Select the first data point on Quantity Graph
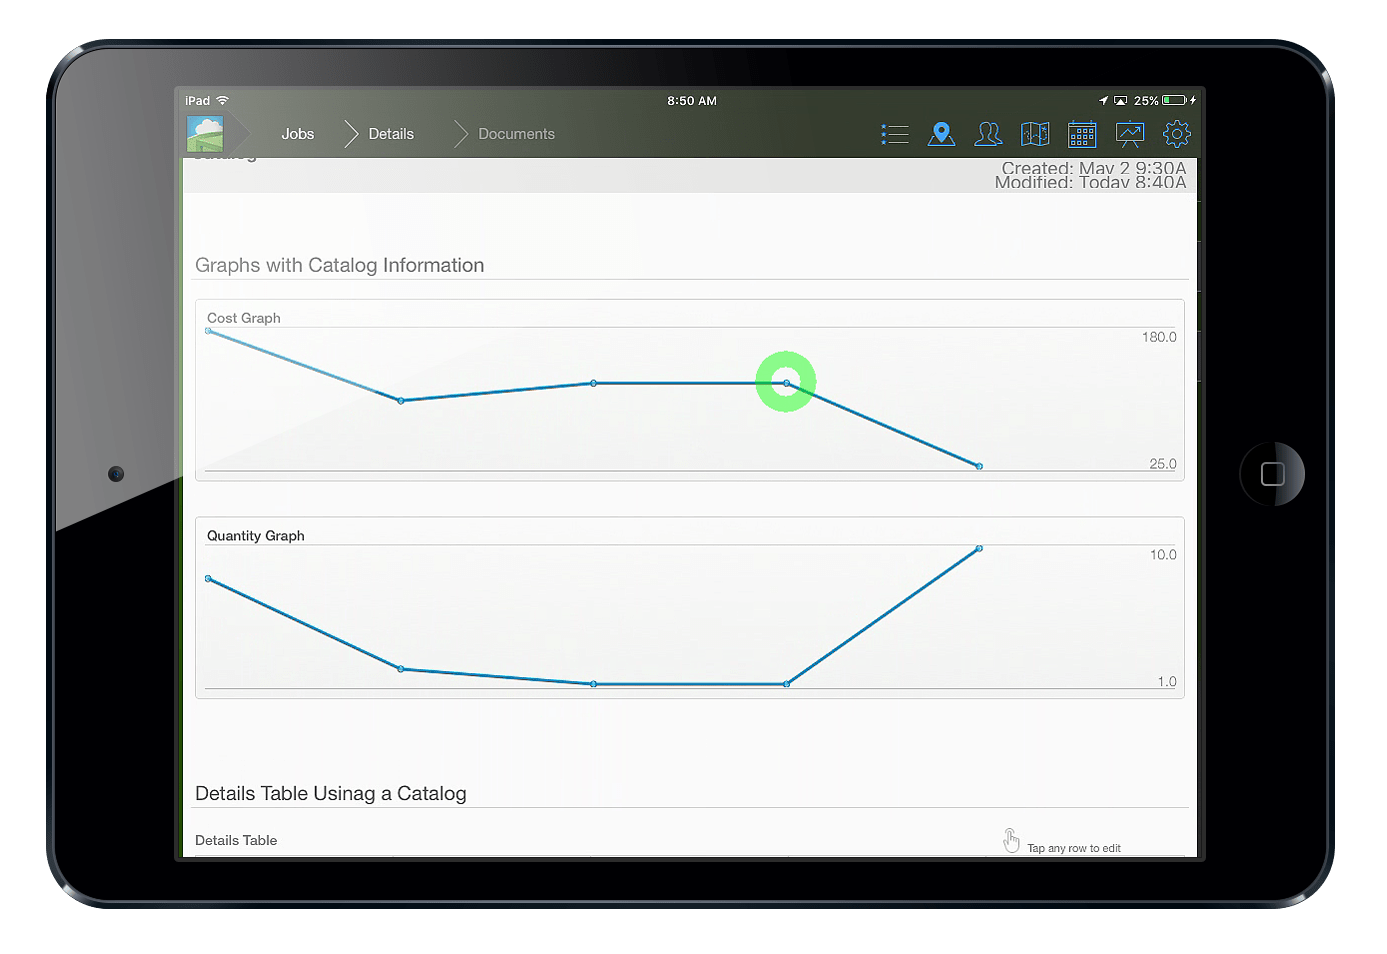The width and height of the screenshot is (1387, 954). [x=208, y=579]
